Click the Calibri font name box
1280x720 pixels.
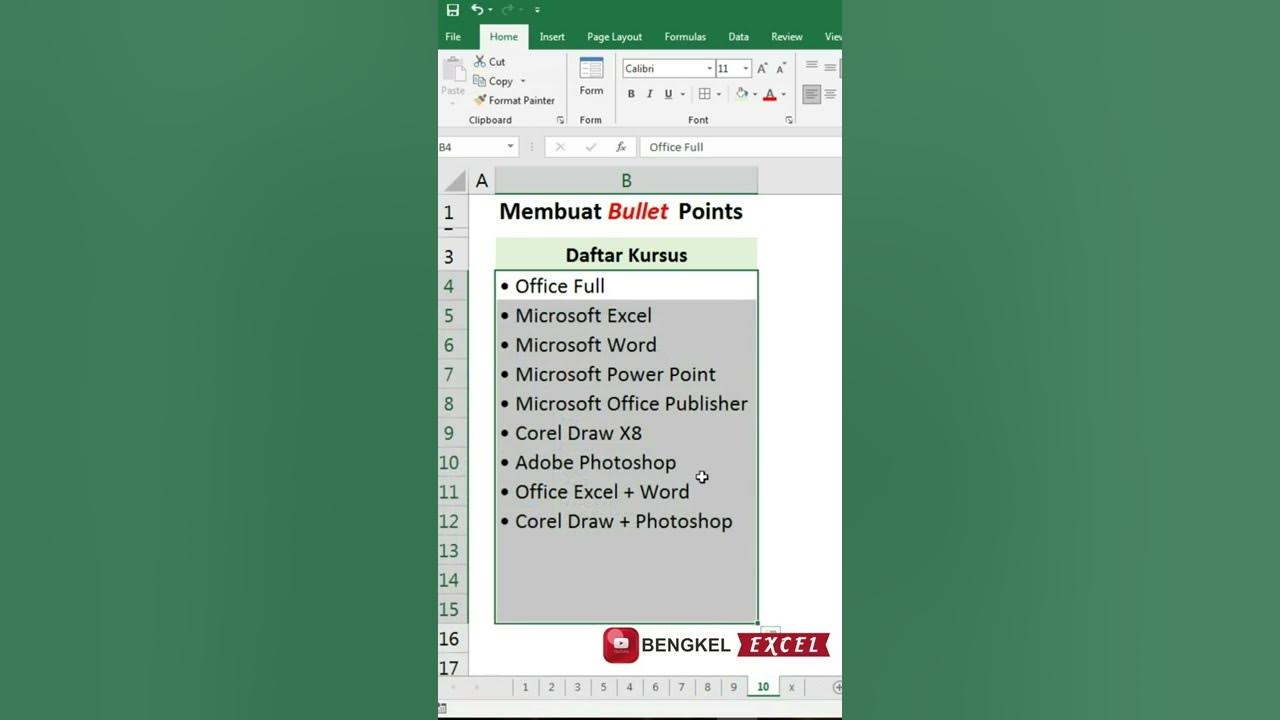(x=663, y=68)
